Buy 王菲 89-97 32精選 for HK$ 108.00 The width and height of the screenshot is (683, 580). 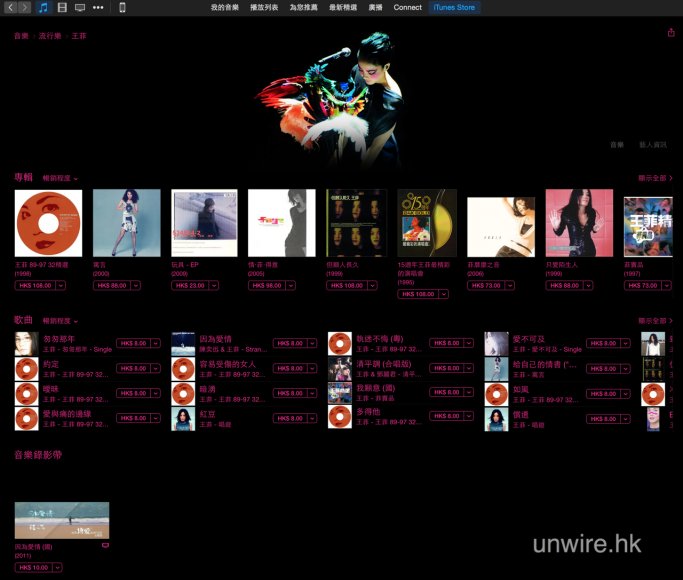coord(35,286)
